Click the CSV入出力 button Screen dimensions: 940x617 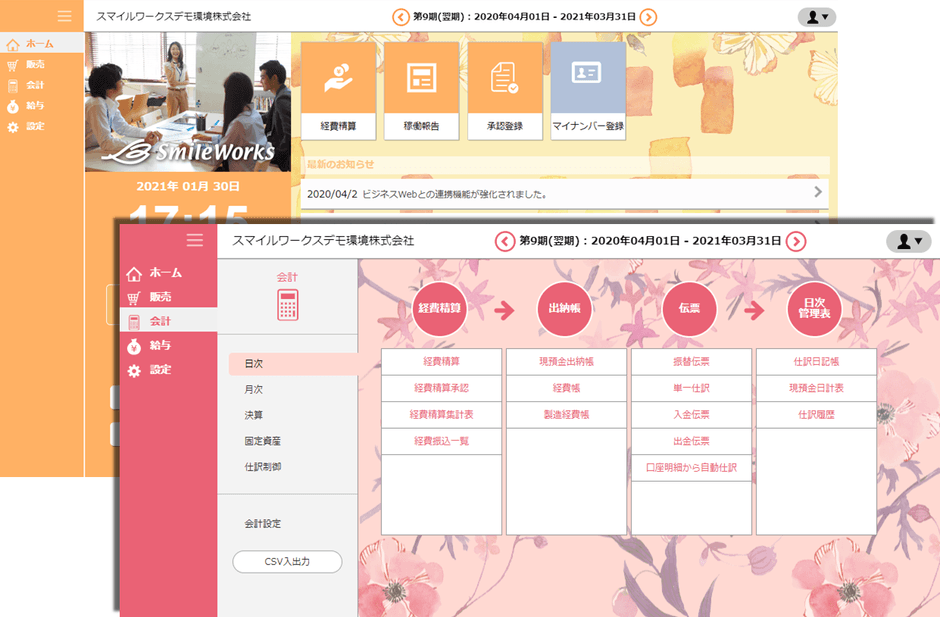(287, 562)
